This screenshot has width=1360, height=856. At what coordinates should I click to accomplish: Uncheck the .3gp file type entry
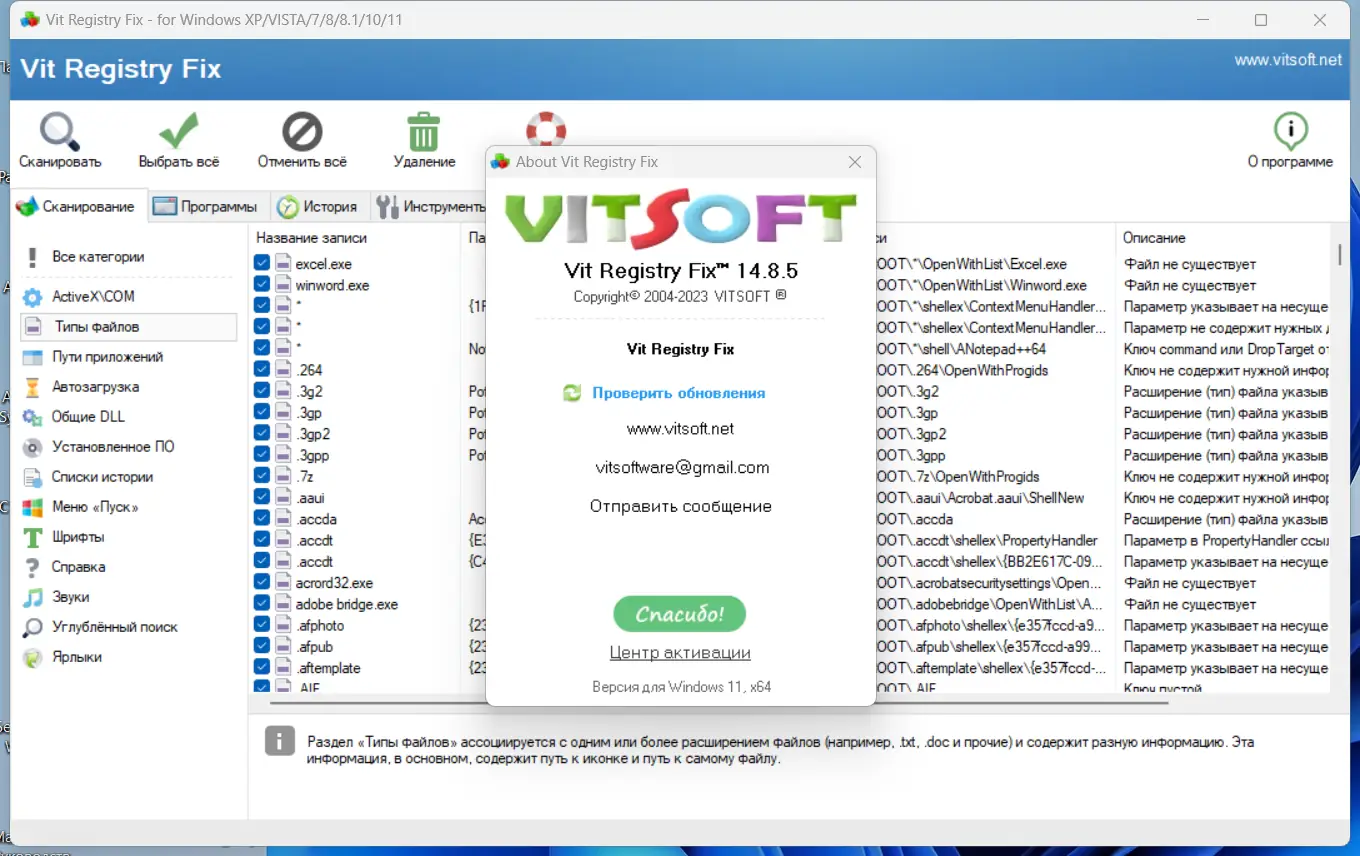tap(261, 412)
